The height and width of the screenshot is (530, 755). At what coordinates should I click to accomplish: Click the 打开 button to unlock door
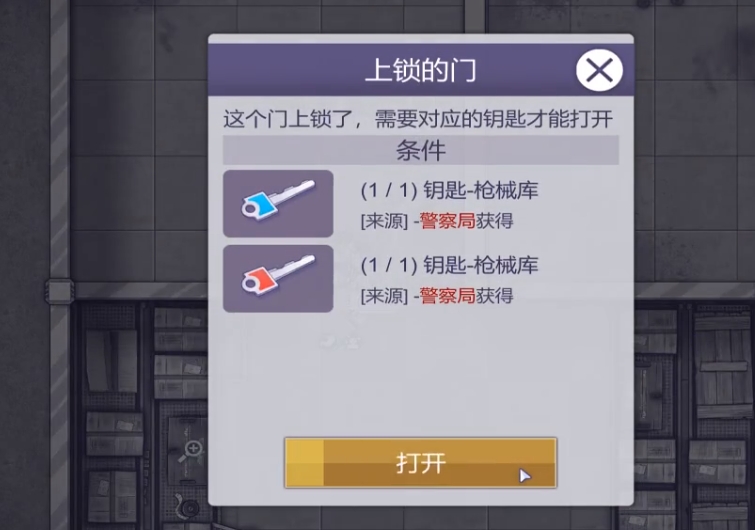pyautogui.click(x=420, y=463)
